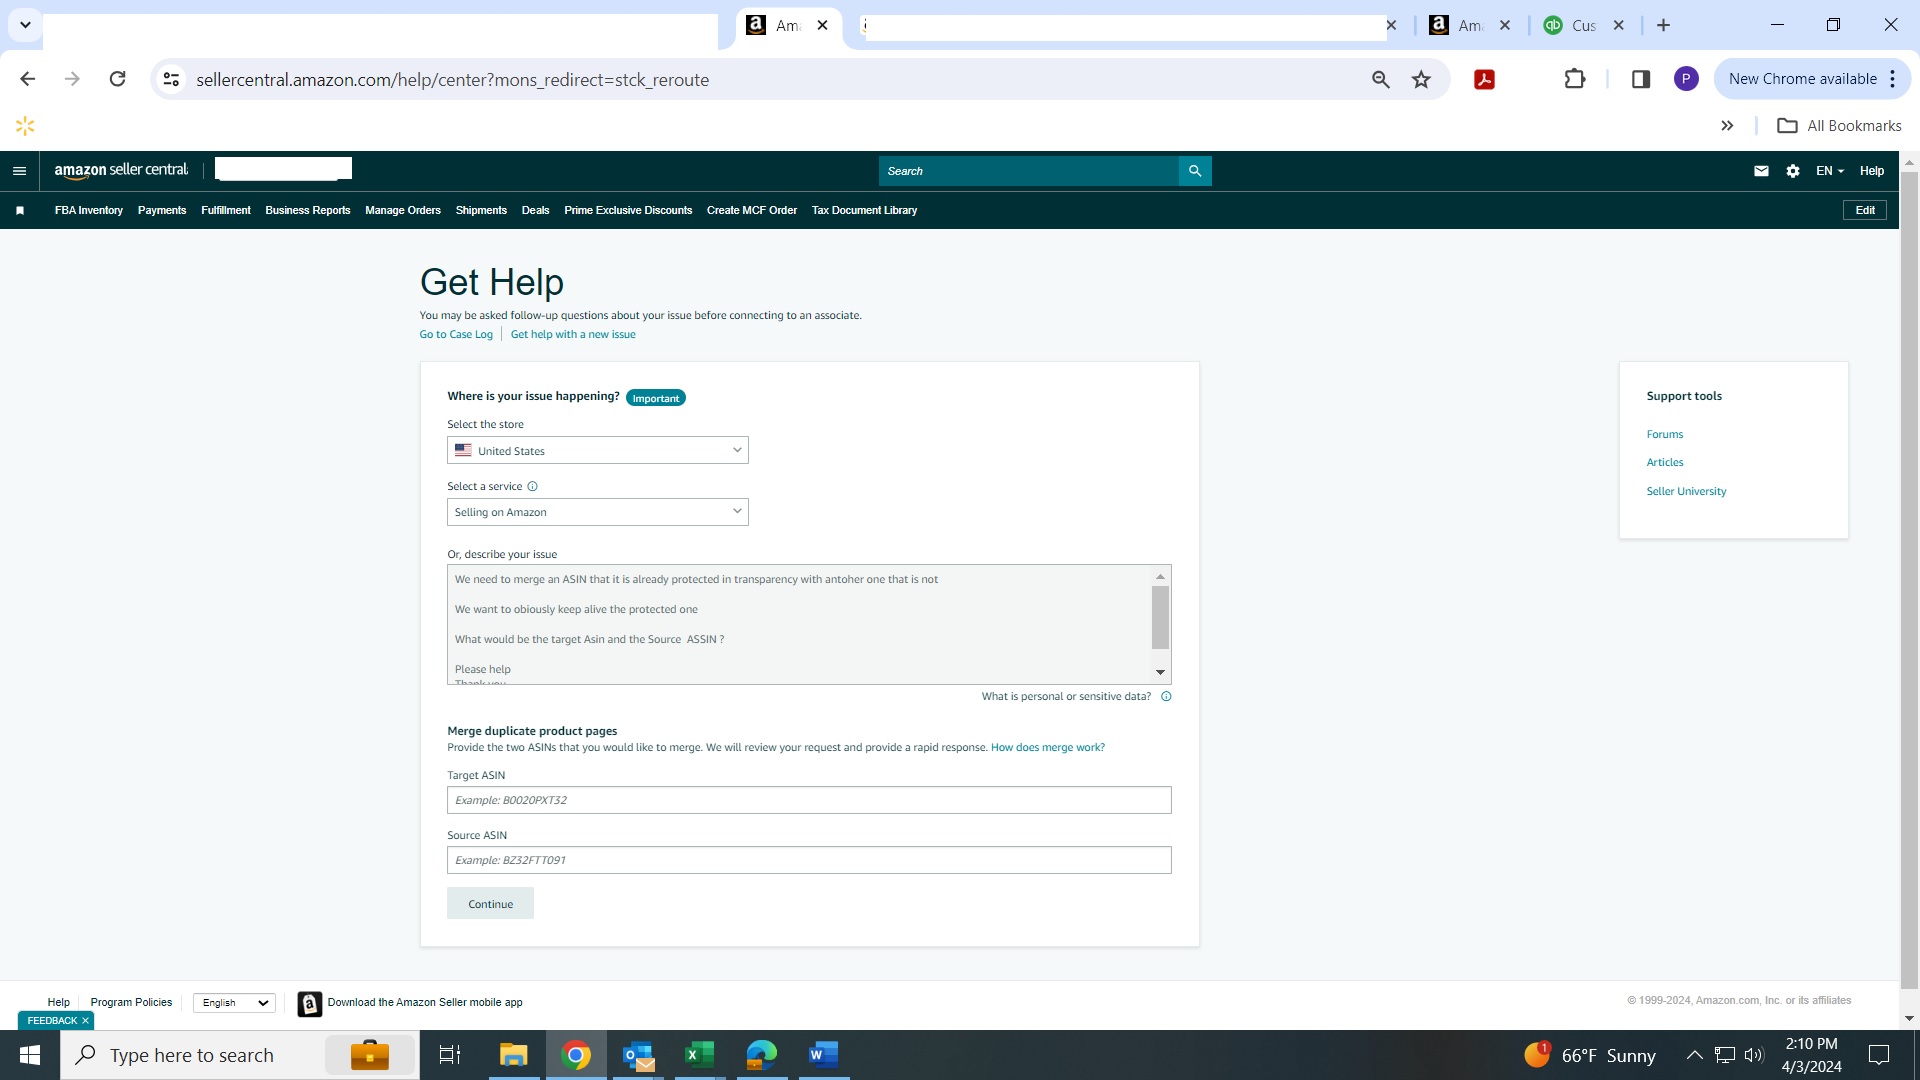Screen dimensions: 1920x1080
Task: Toggle the Chrome side panel icon
Action: pyautogui.click(x=1641, y=79)
